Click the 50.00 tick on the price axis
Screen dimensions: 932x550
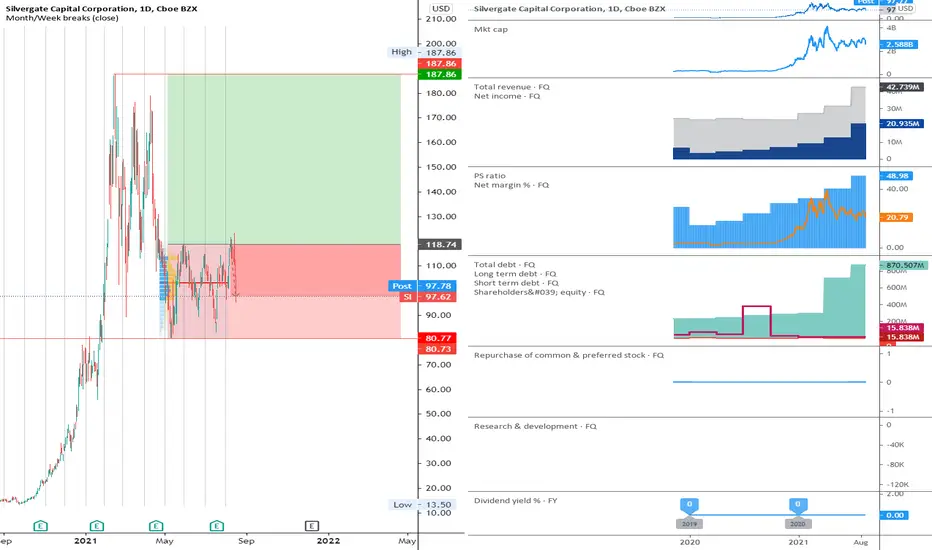pos(439,414)
